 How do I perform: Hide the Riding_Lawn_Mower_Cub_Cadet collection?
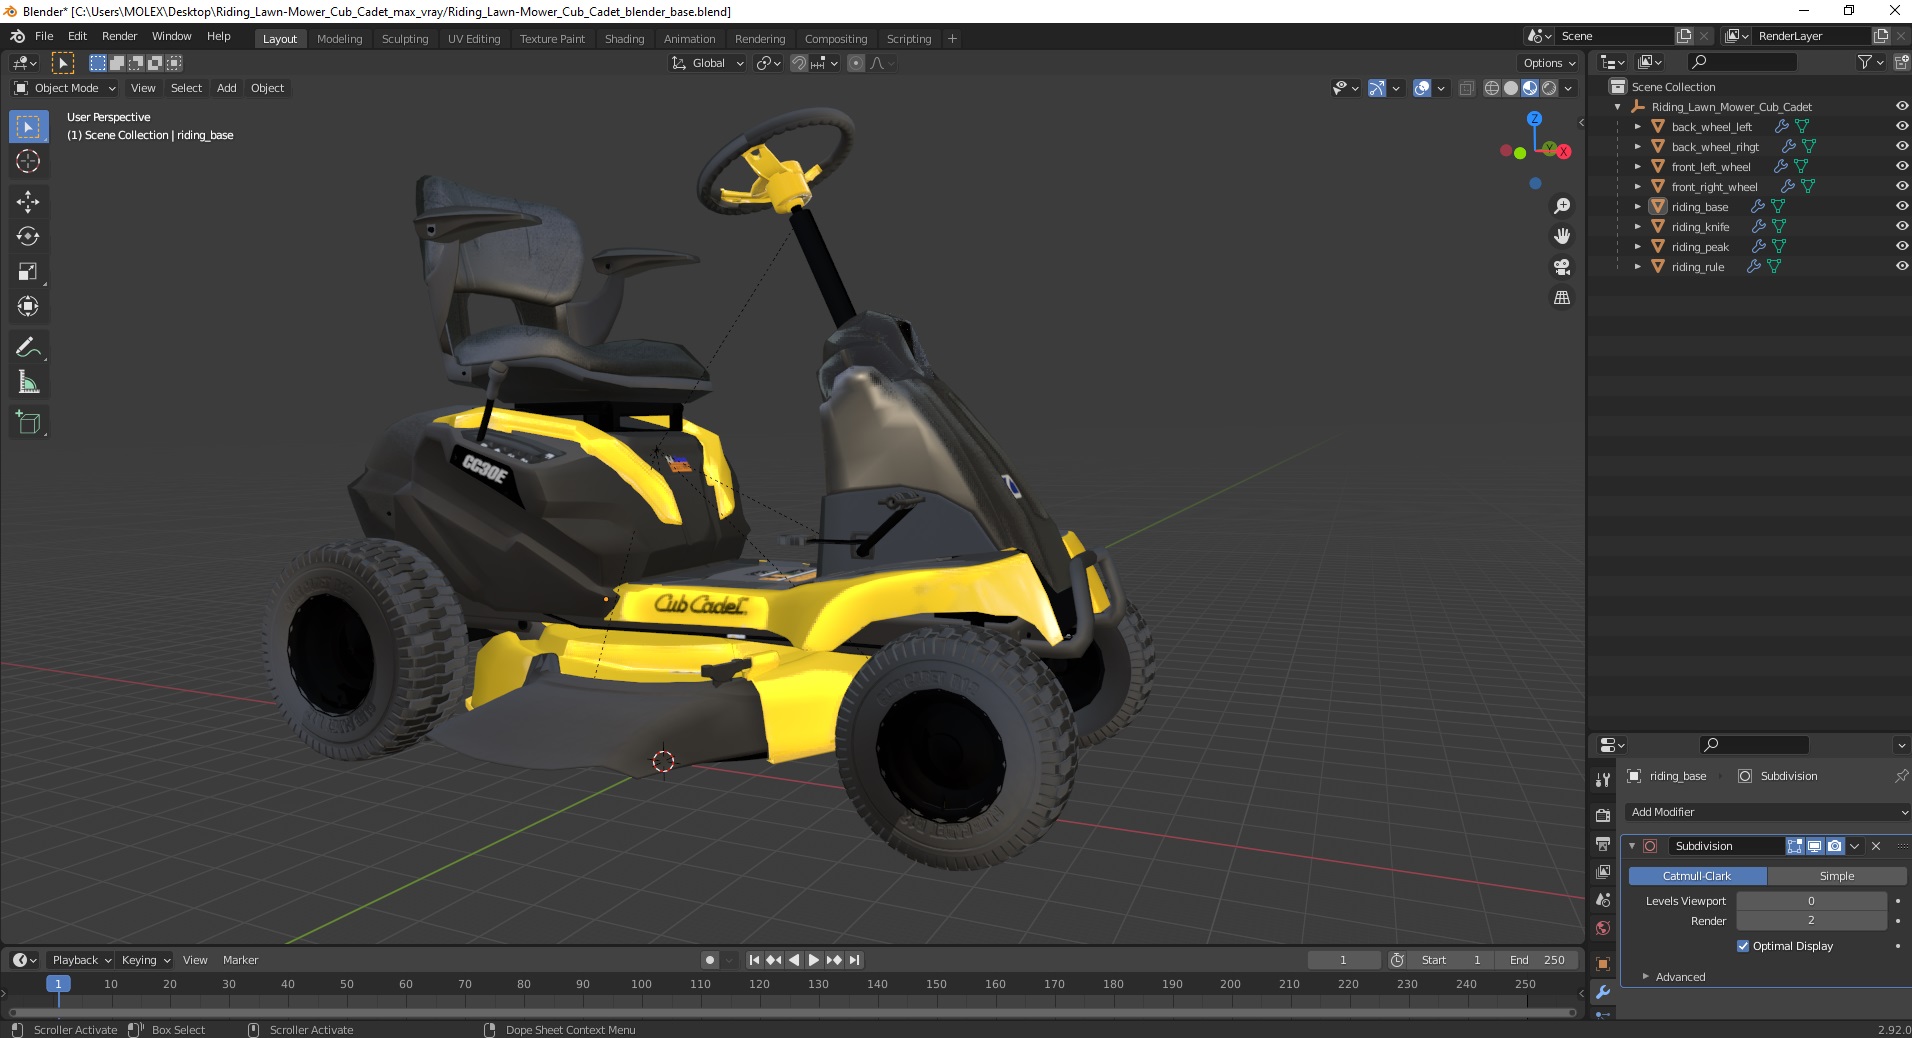[x=1901, y=106]
